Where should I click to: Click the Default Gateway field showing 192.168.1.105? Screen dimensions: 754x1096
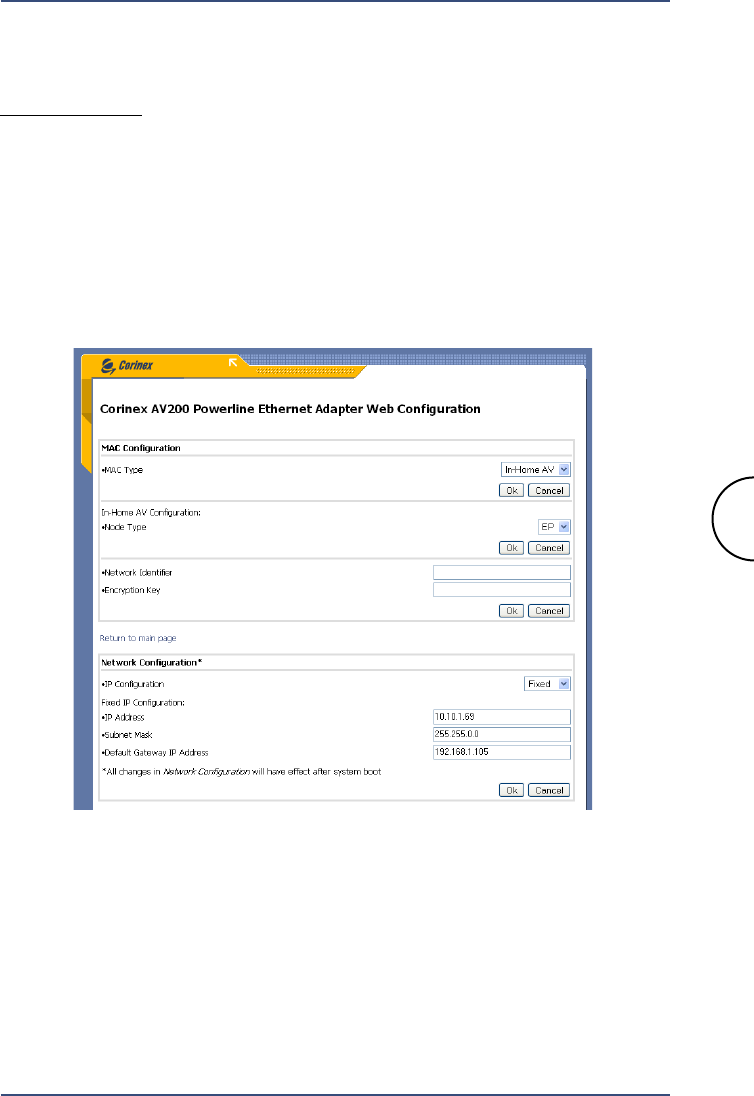click(502, 752)
